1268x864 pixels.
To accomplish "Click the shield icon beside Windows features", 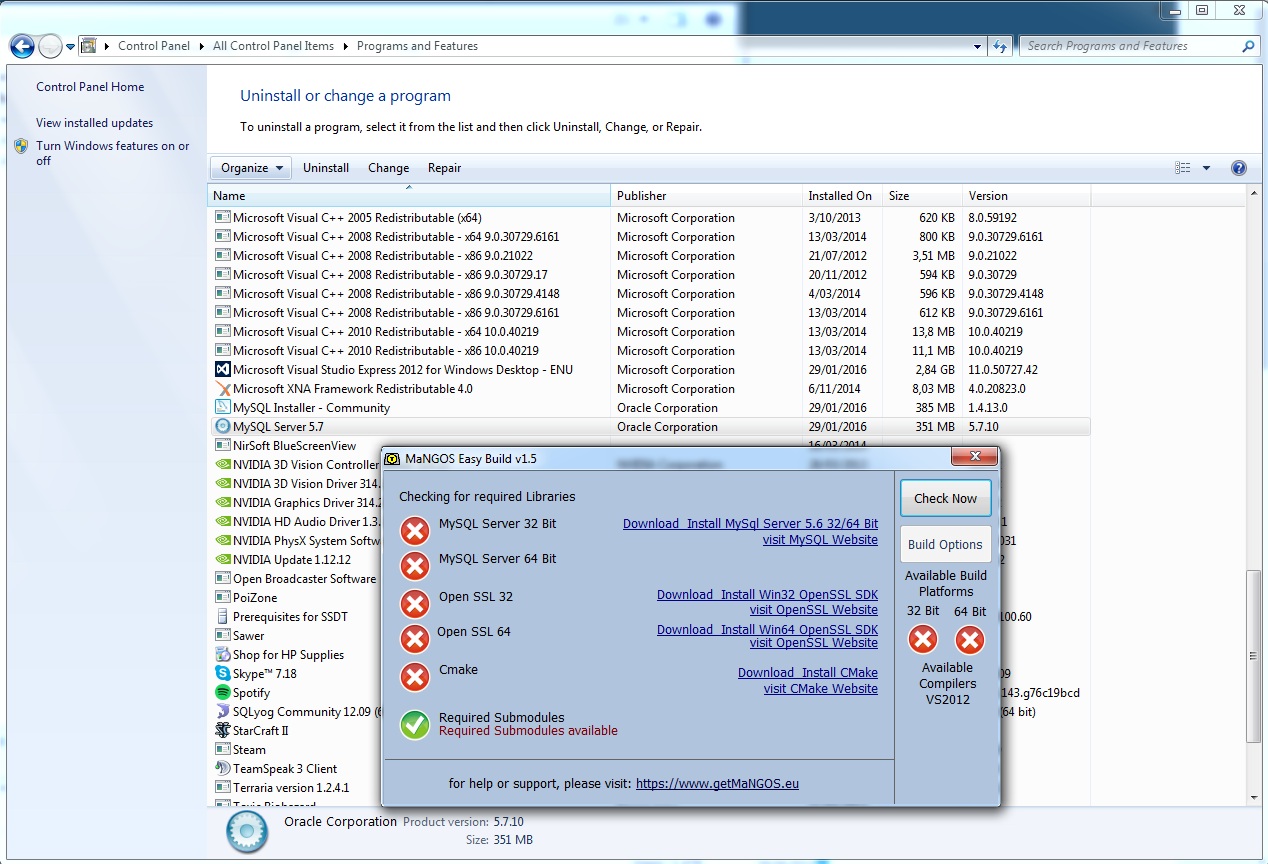I will click(x=22, y=146).
